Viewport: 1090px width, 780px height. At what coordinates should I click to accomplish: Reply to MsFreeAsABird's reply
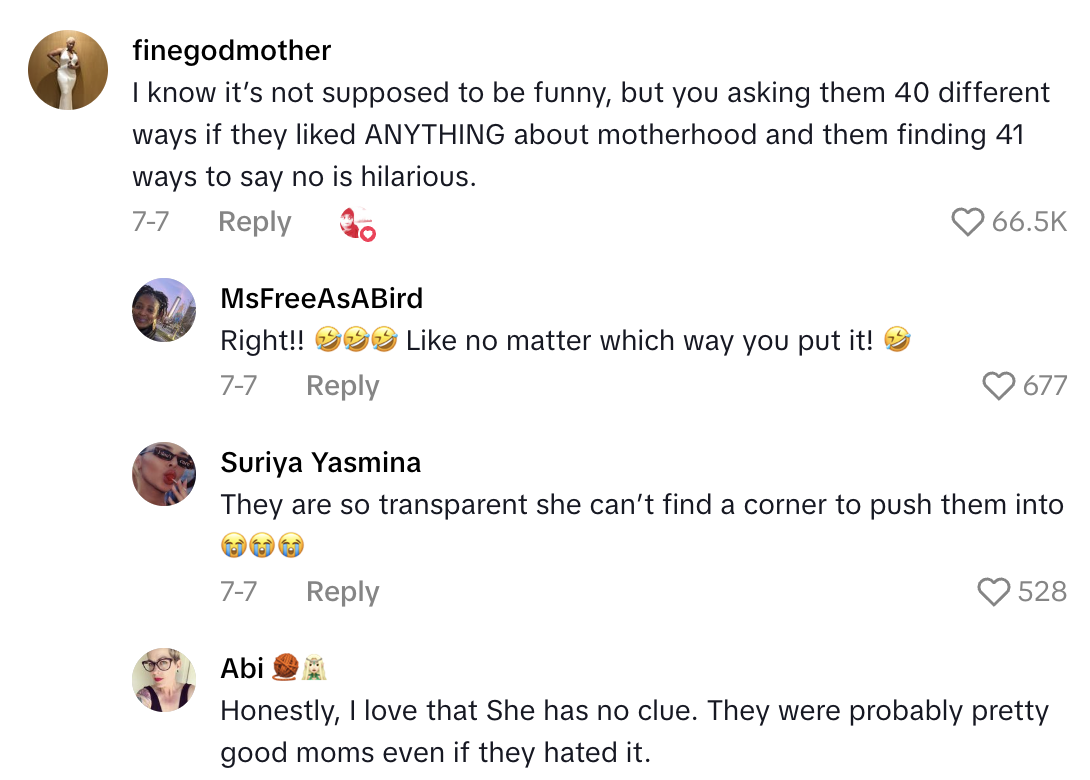coord(342,386)
